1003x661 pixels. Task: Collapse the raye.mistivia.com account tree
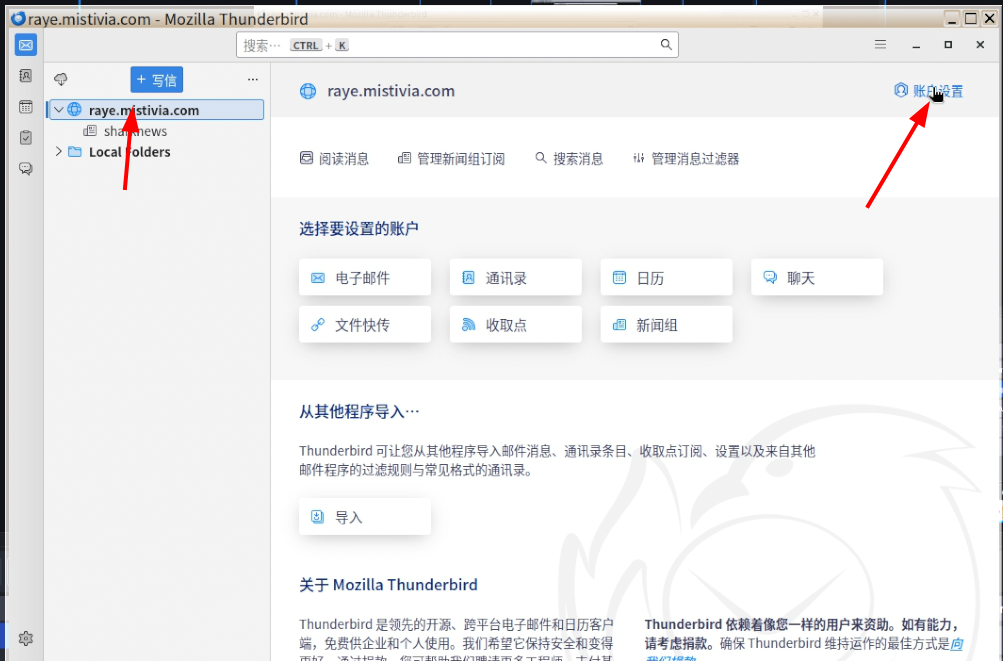tap(58, 110)
